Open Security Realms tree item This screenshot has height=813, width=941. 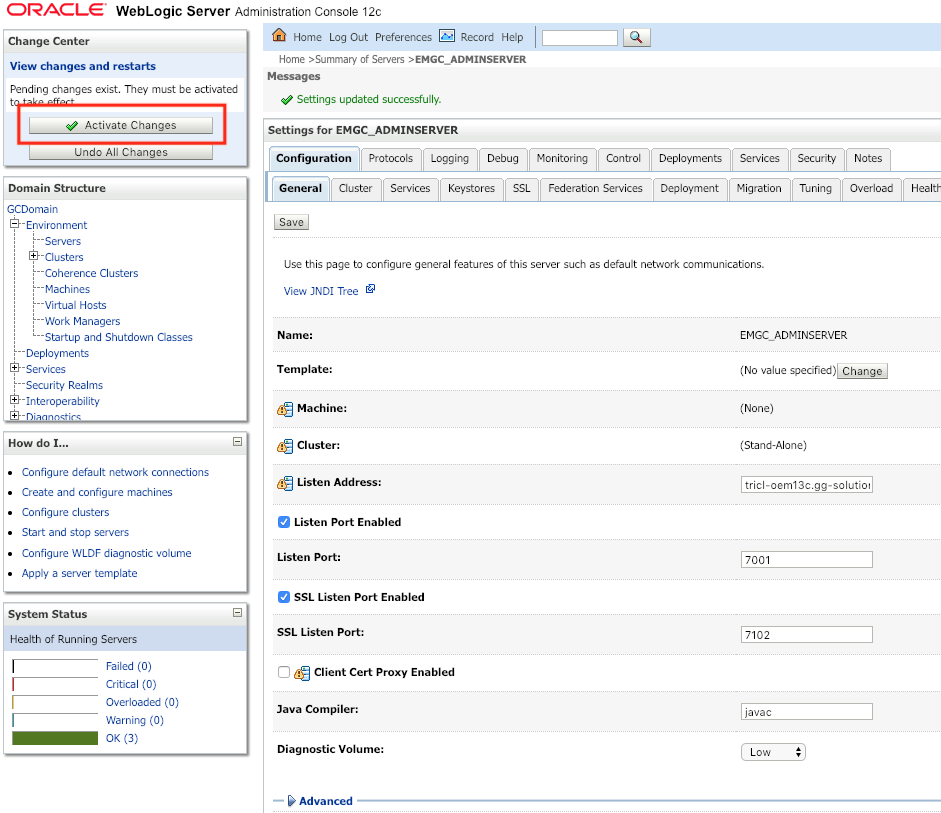(x=64, y=385)
